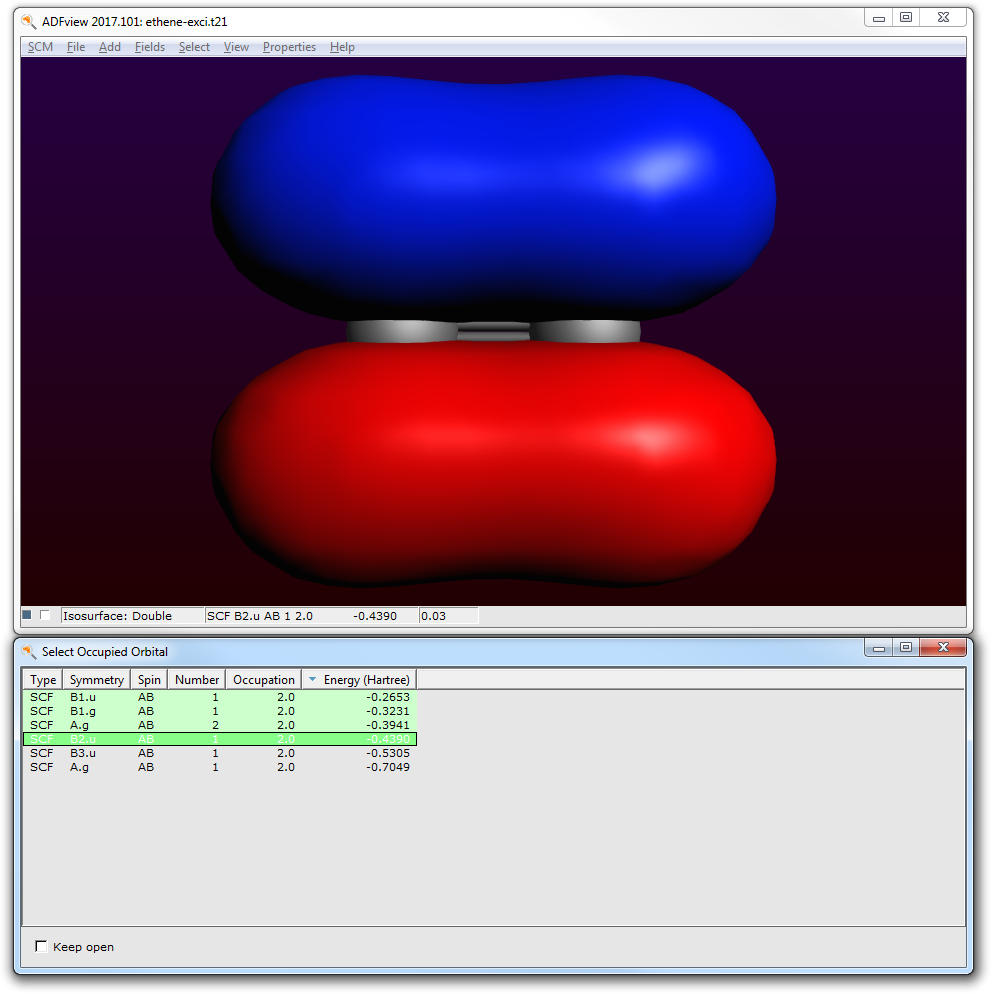Select the B1.u orbital row at -0.2653

pos(220,697)
